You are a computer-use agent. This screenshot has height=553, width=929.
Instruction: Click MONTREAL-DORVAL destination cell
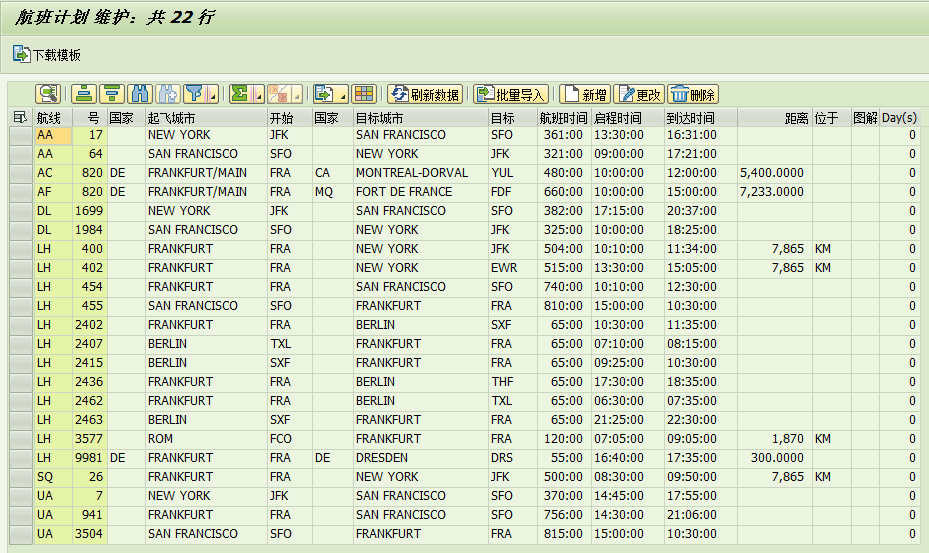(421, 173)
